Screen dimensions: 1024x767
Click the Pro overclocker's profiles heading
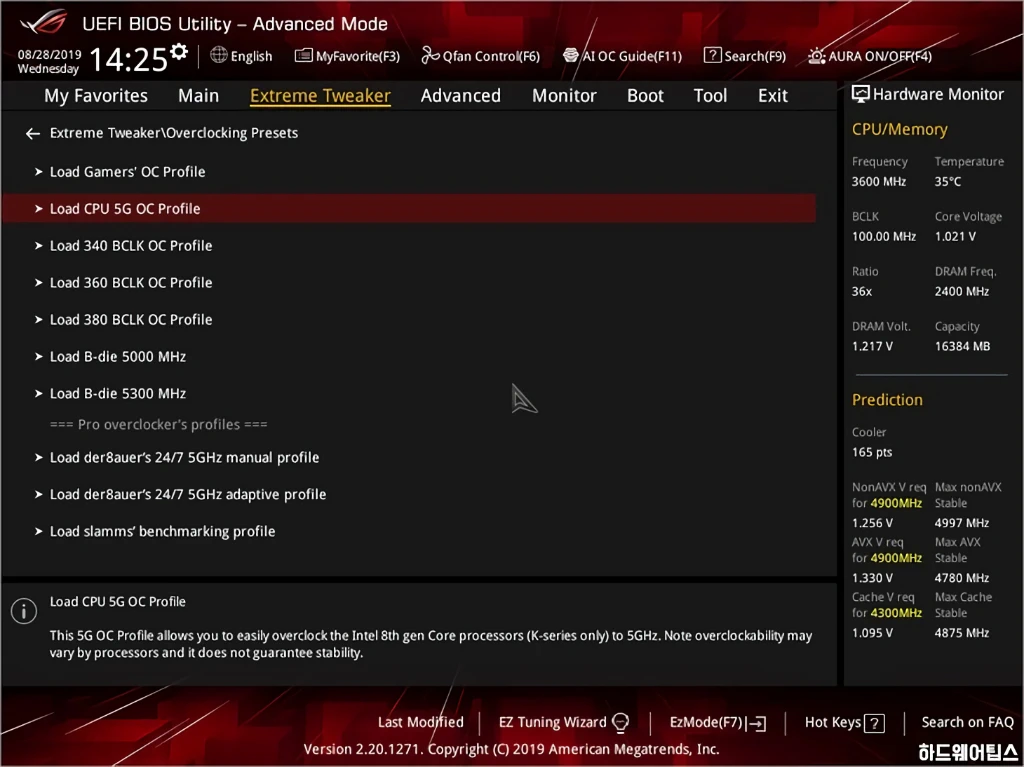click(x=159, y=425)
